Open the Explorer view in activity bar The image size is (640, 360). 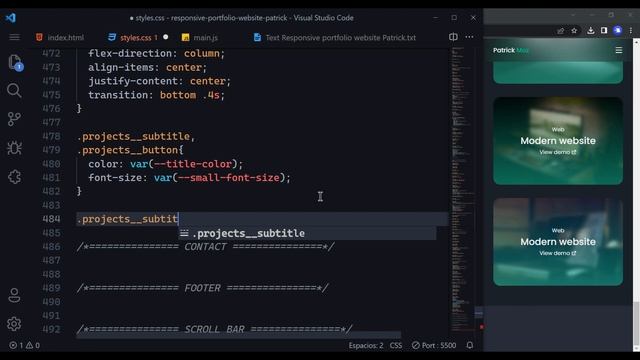[15, 62]
